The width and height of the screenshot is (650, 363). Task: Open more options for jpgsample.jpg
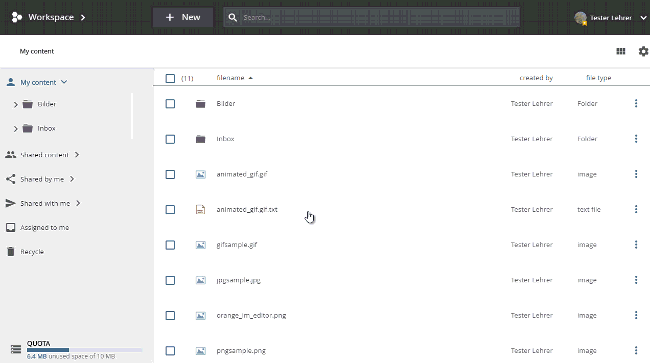pyautogui.click(x=636, y=280)
